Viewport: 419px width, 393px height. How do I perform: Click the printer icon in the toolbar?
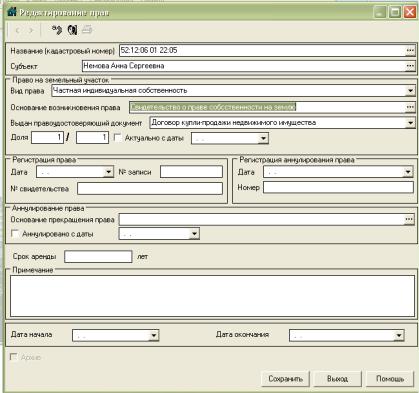click(87, 30)
